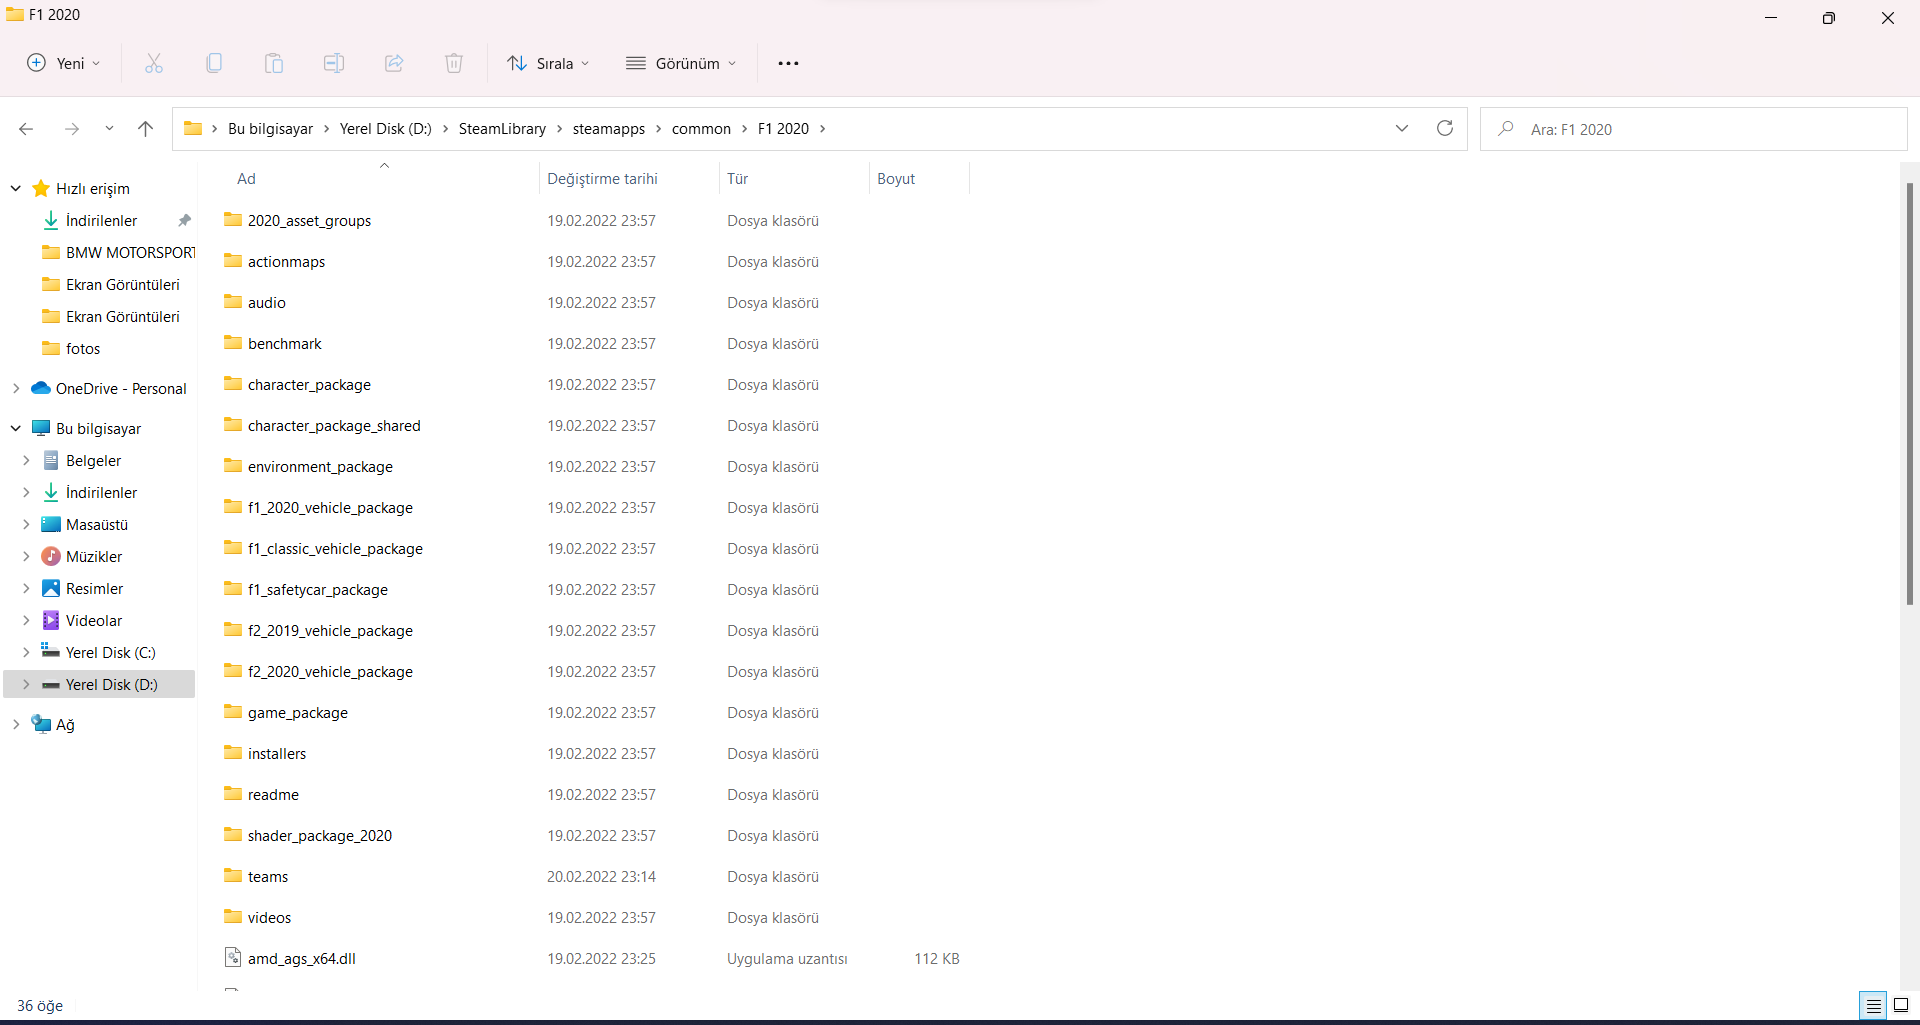The height and width of the screenshot is (1025, 1920).
Task: Collapse the Hızlı erişim tree section
Action: 16,188
